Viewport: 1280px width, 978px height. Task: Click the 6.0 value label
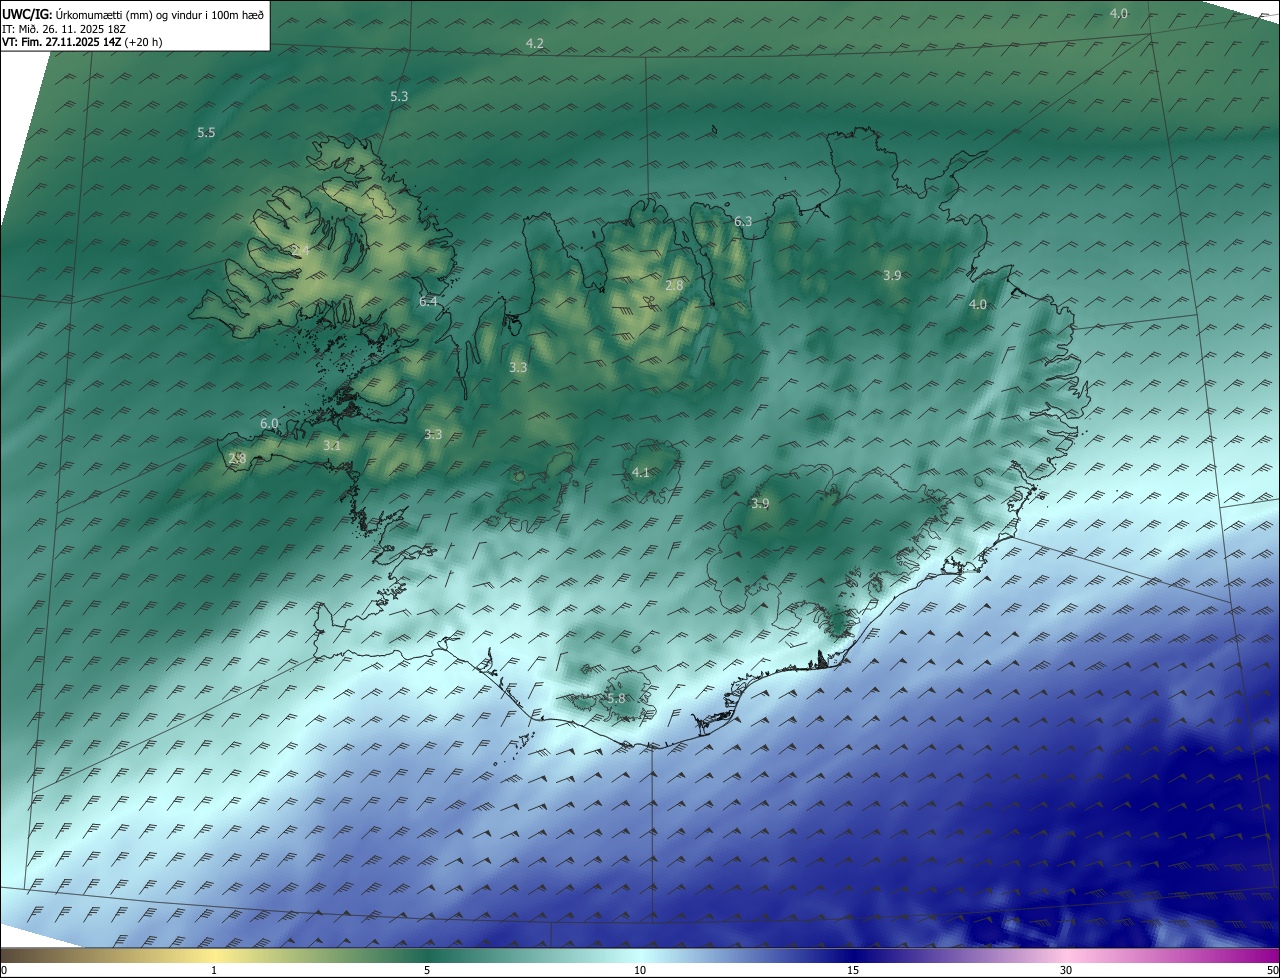269,424
